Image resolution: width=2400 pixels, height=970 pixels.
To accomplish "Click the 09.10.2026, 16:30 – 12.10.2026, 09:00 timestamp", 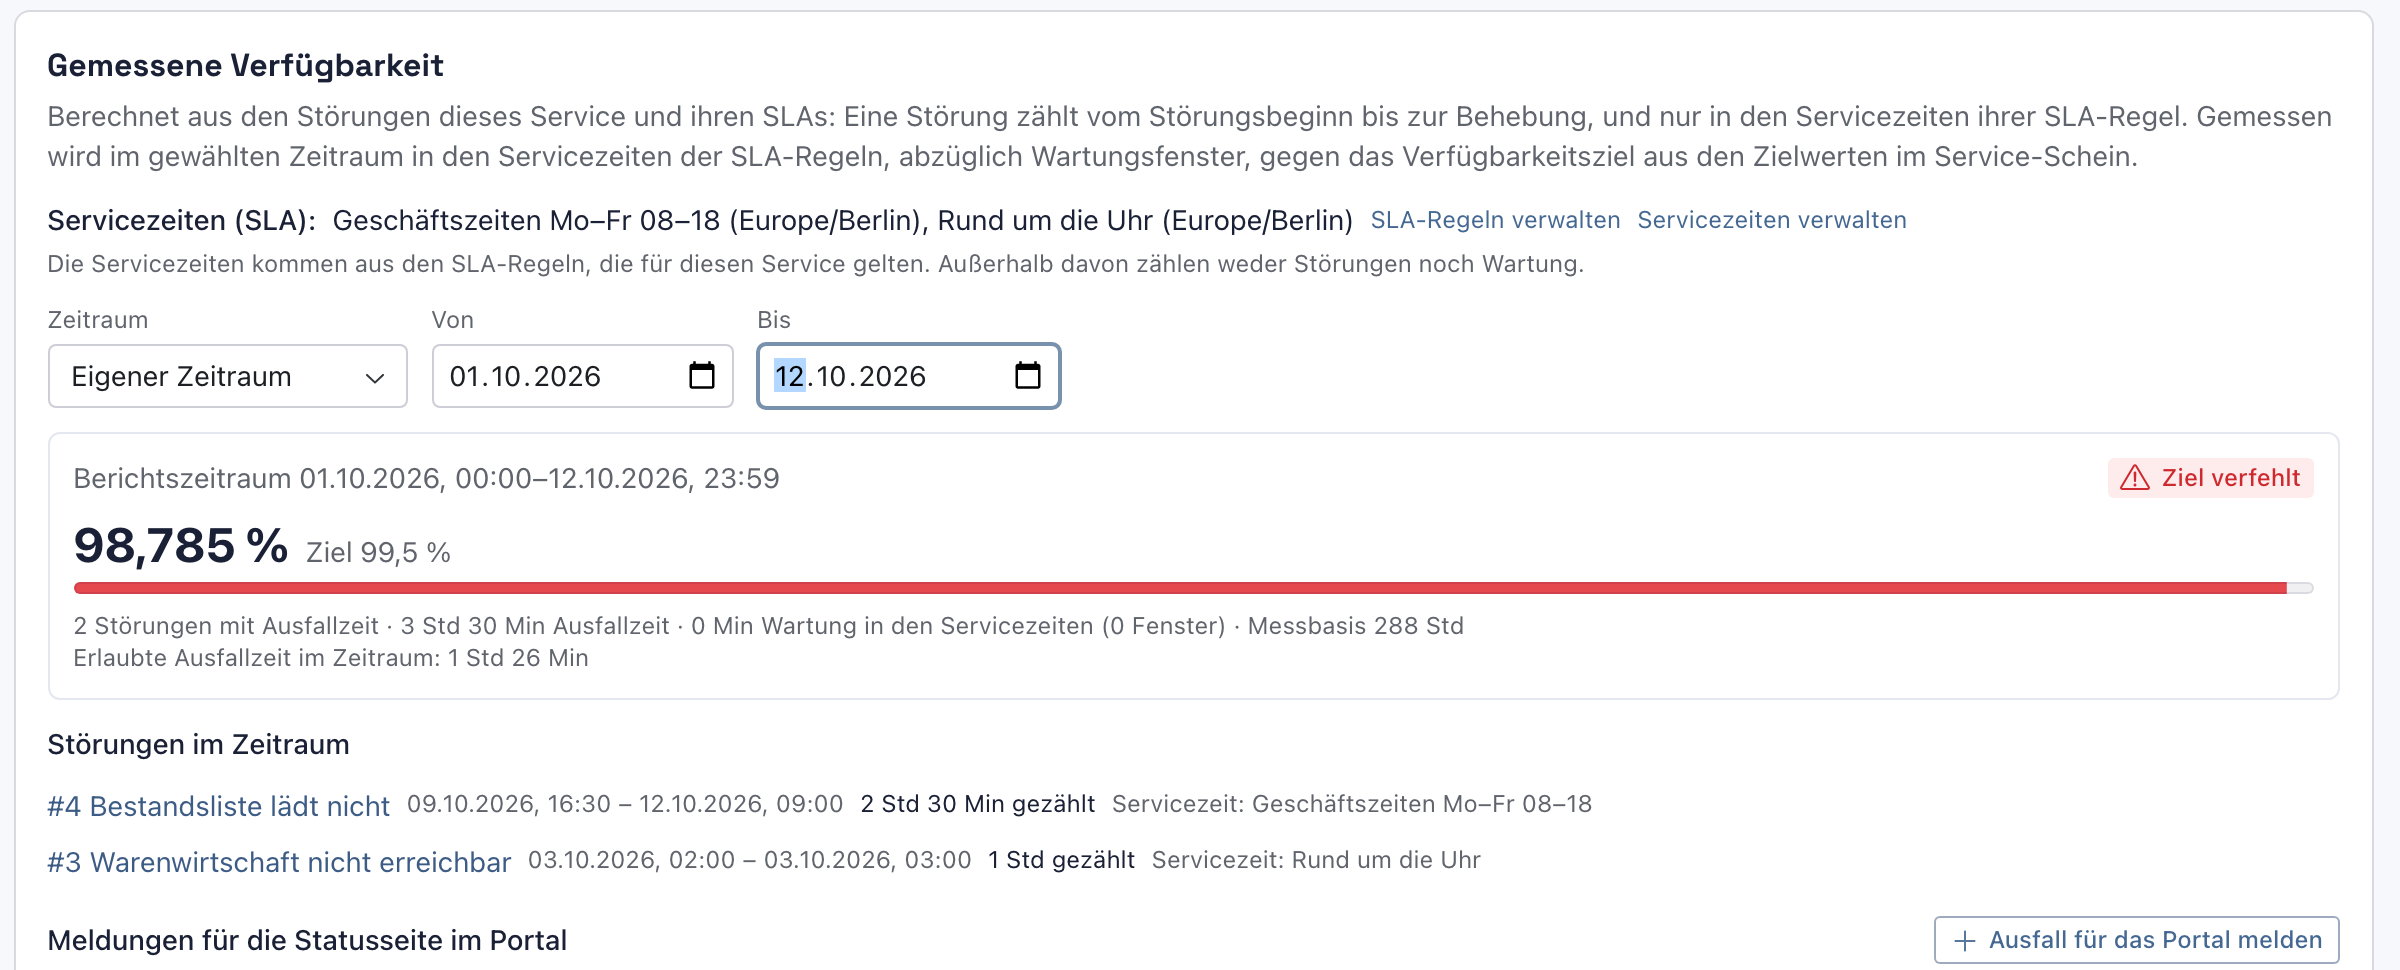I will click(625, 804).
